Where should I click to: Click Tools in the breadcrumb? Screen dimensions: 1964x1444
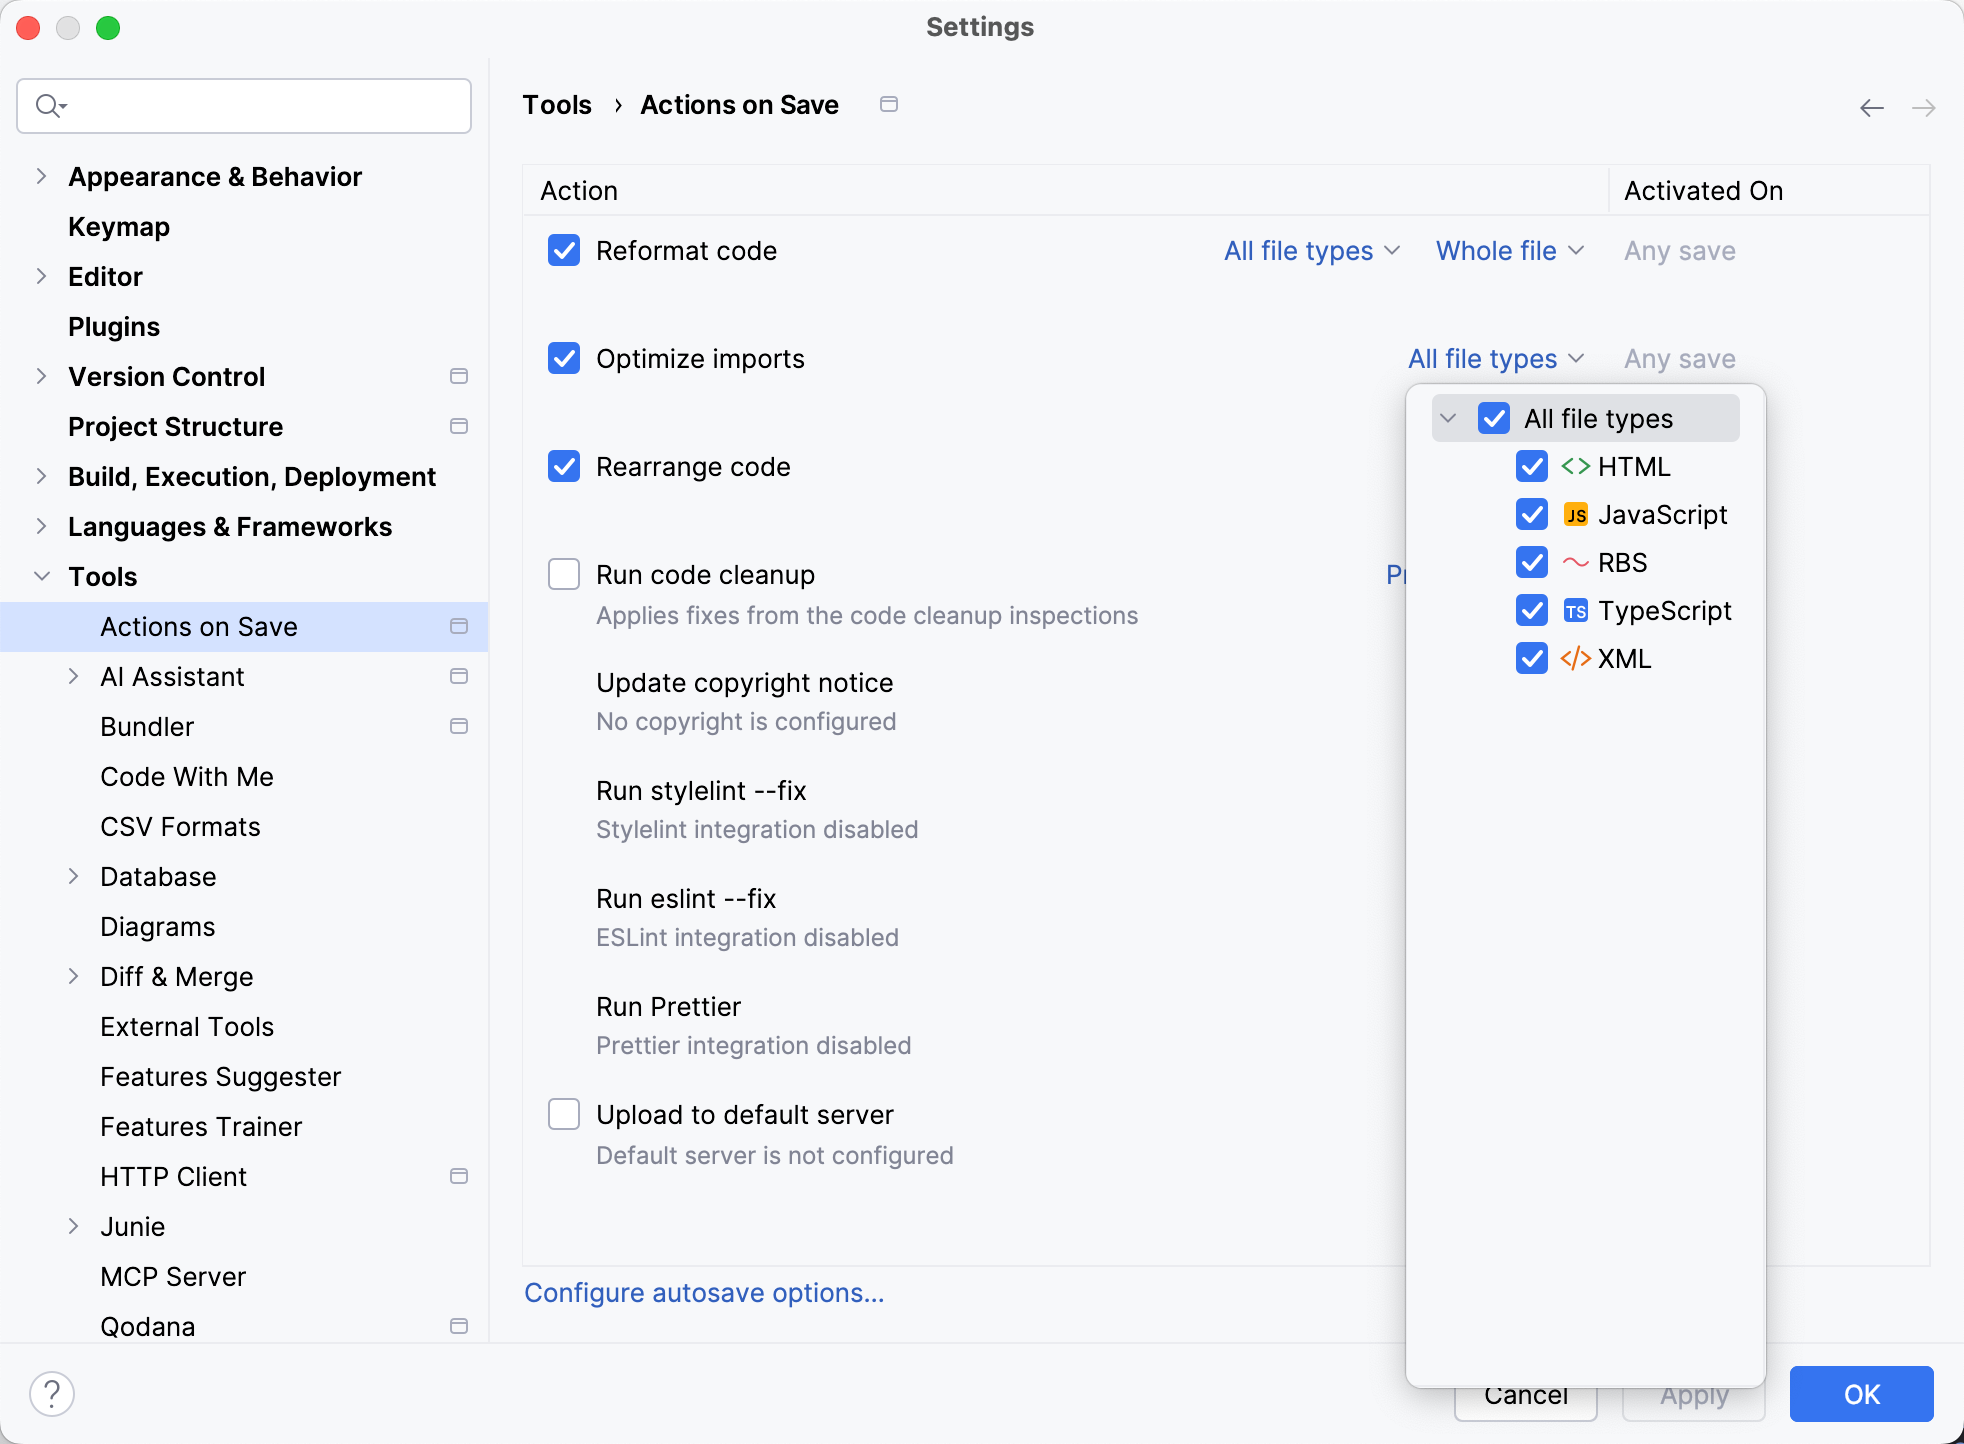point(557,104)
